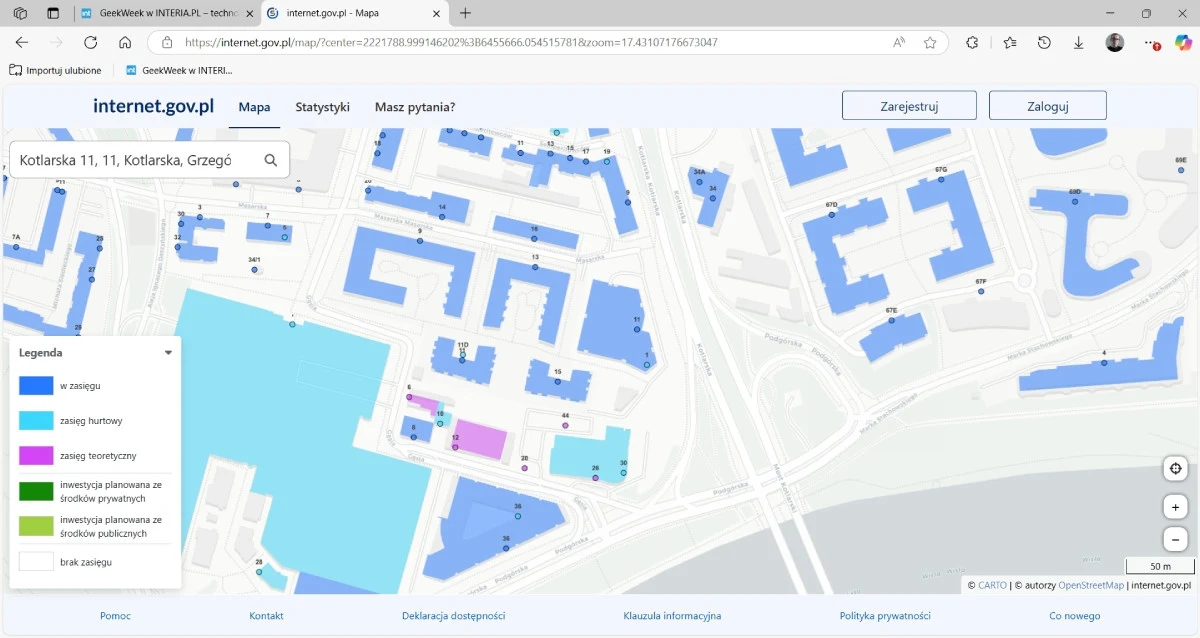Viewport: 1200px width, 638px height.
Task: Zoom out using the minus button
Action: [1175, 538]
